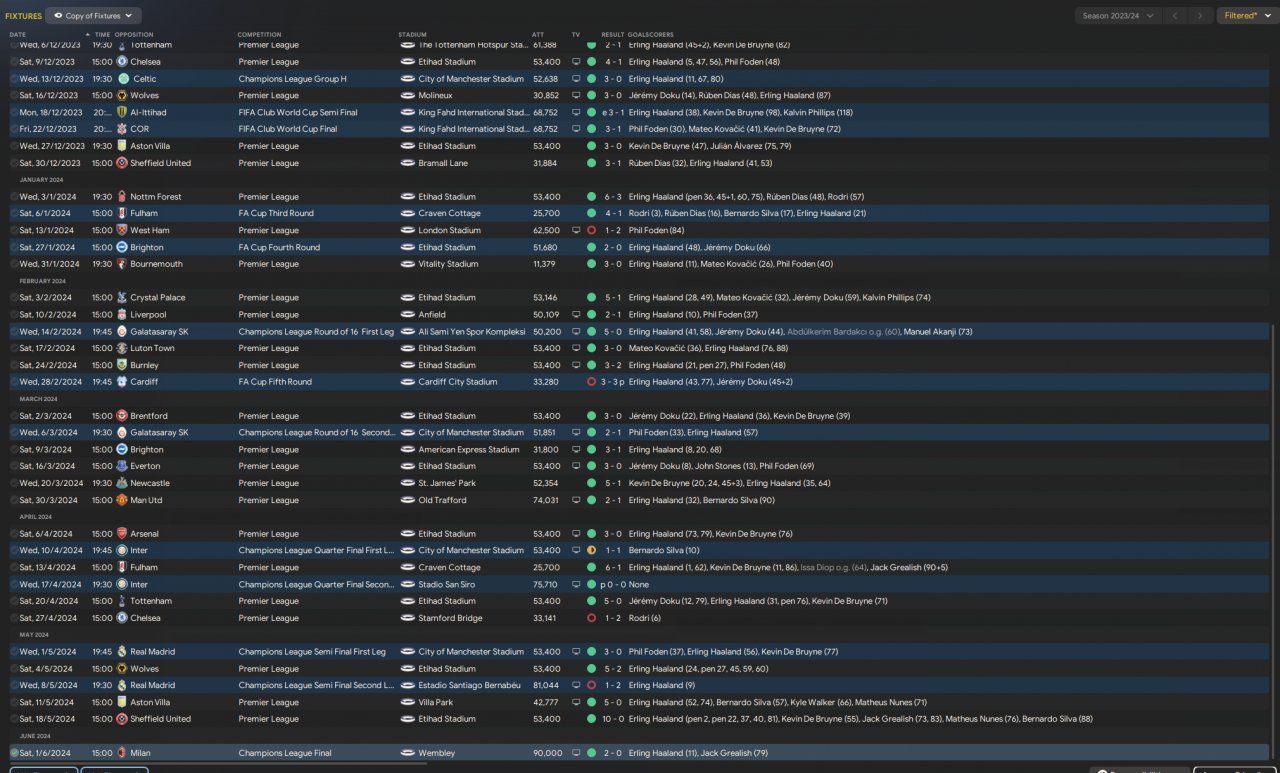Click the TV icon on the Liverpool row
Viewport: 1280px width, 773px height.
(576, 315)
